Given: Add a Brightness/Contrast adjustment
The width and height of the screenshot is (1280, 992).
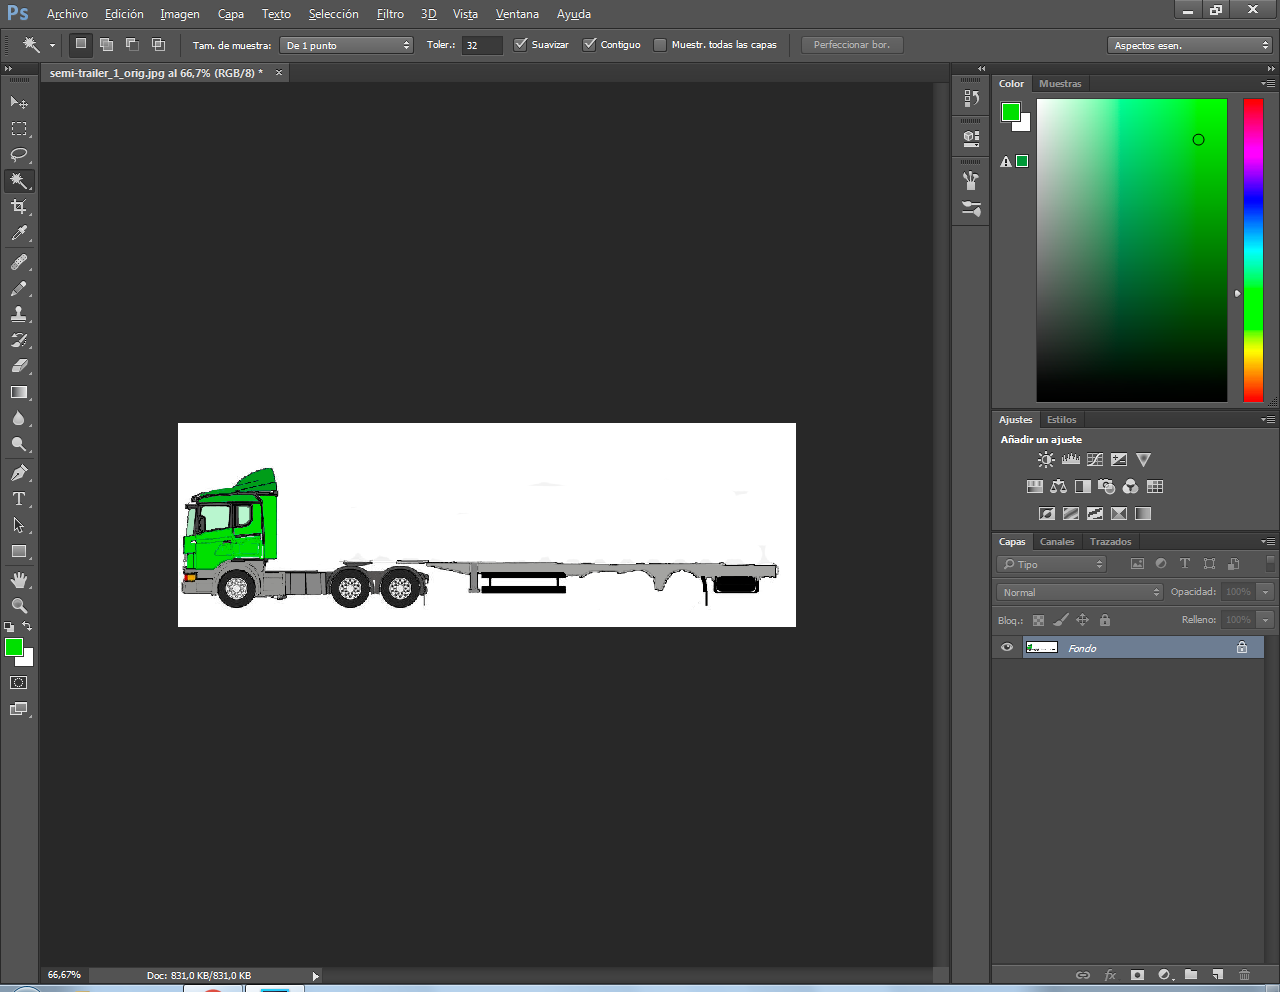Looking at the screenshot, I should point(1046,460).
